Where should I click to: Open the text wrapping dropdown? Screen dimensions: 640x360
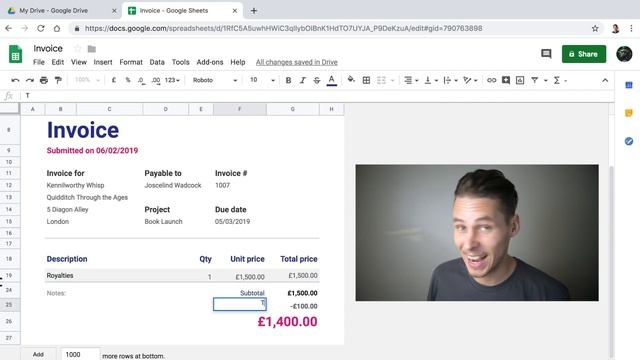450,80
